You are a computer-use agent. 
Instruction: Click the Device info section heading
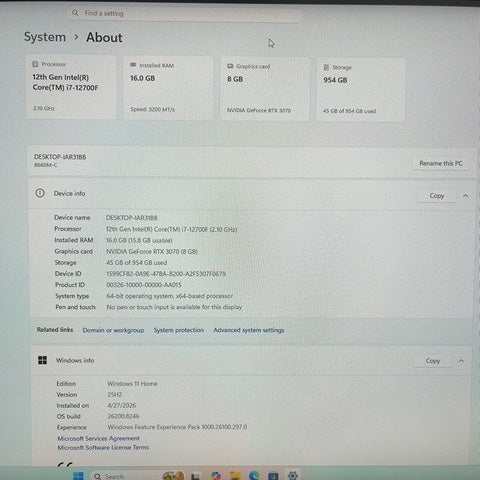[69, 193]
